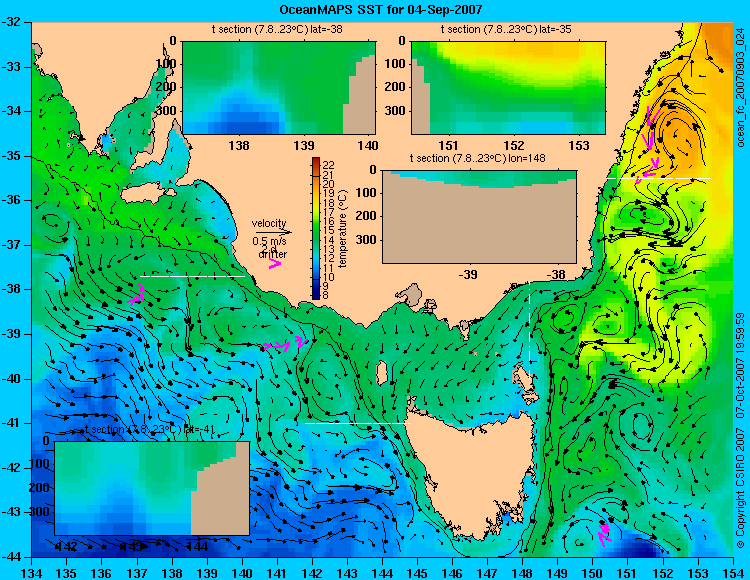This screenshot has width=750, height=580.
Task: Select the lat=-41 temperature section plot
Action: (152, 488)
